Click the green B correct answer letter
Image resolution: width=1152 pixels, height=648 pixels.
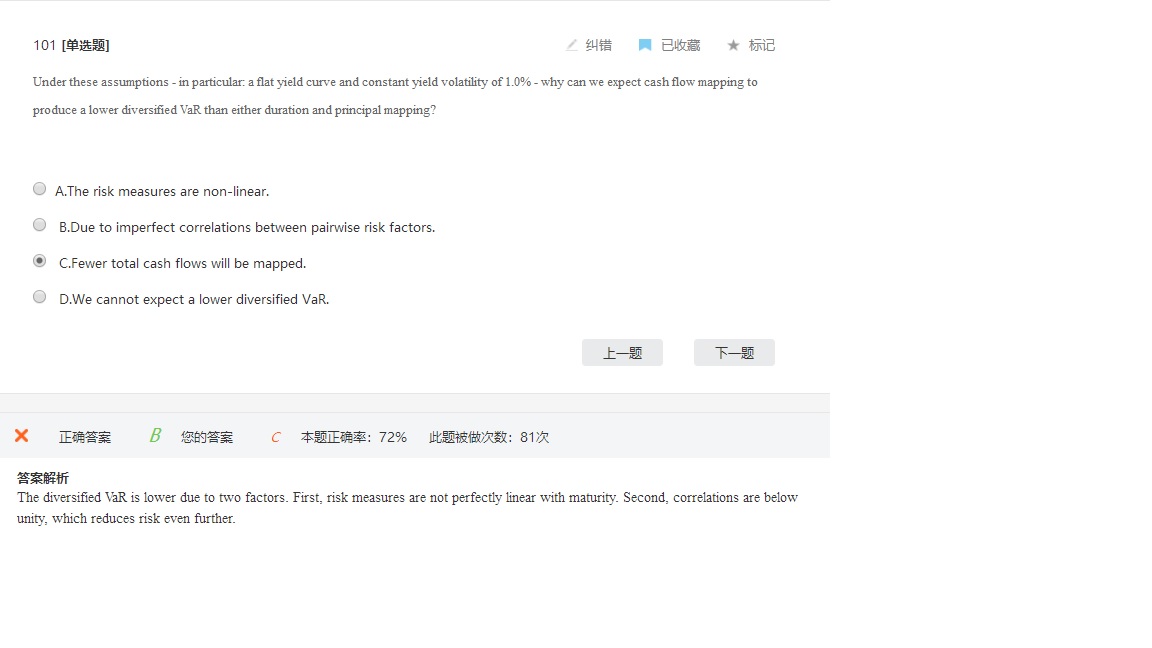coord(155,435)
